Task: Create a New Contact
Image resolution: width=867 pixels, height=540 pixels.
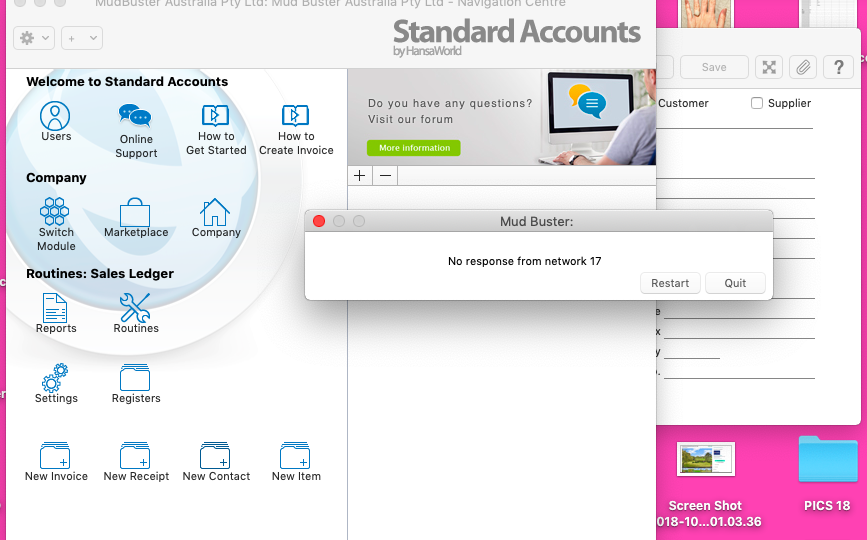Action: tap(215, 455)
